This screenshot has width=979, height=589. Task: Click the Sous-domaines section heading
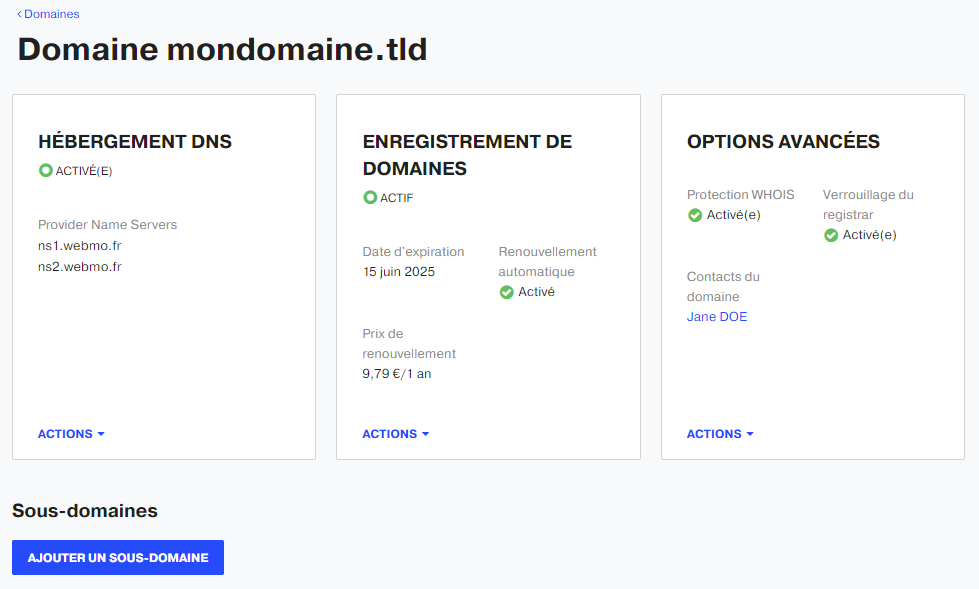85,510
